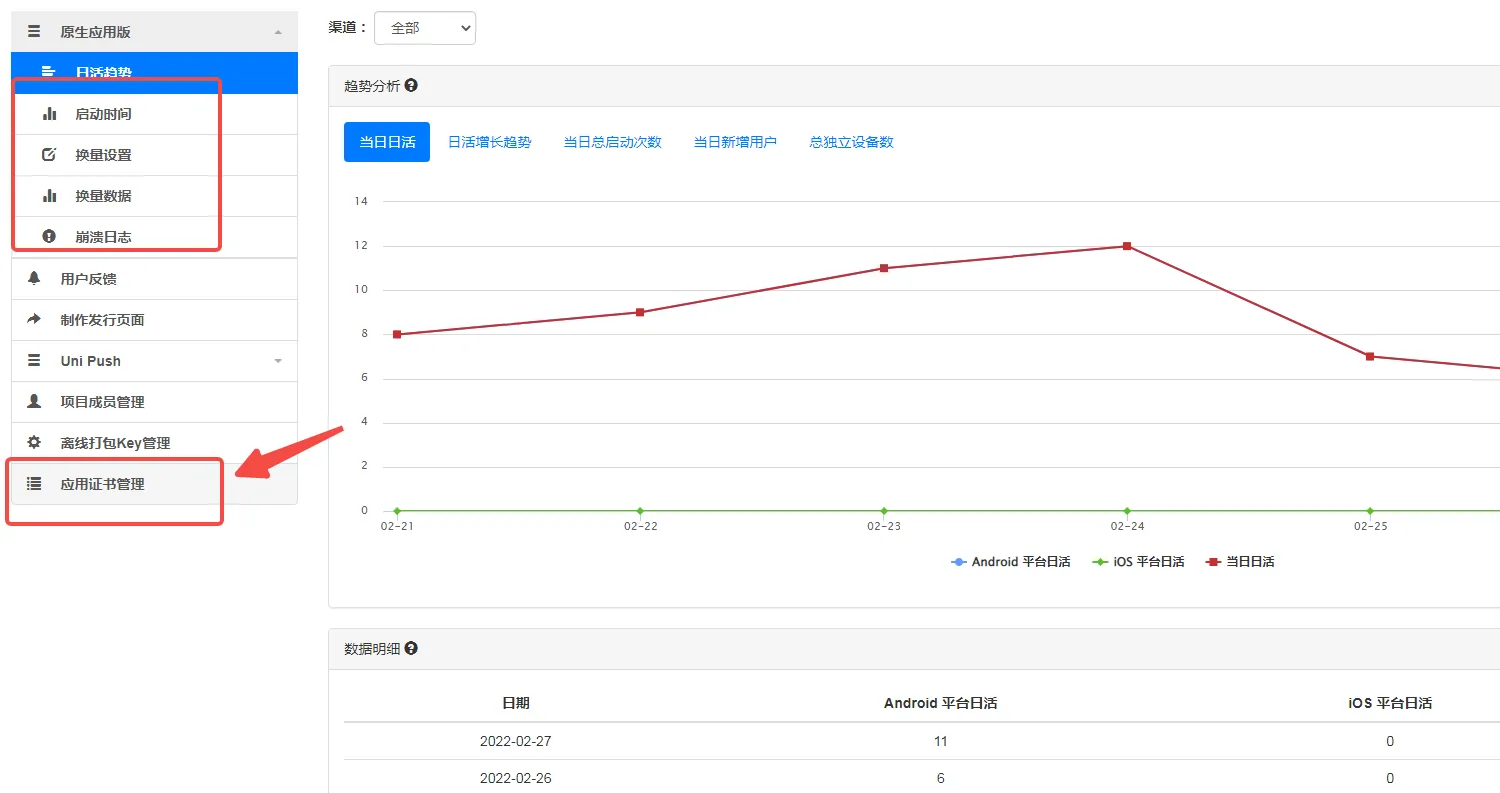Toggle iOS 平台日活 series in chart legend

coord(1138,562)
